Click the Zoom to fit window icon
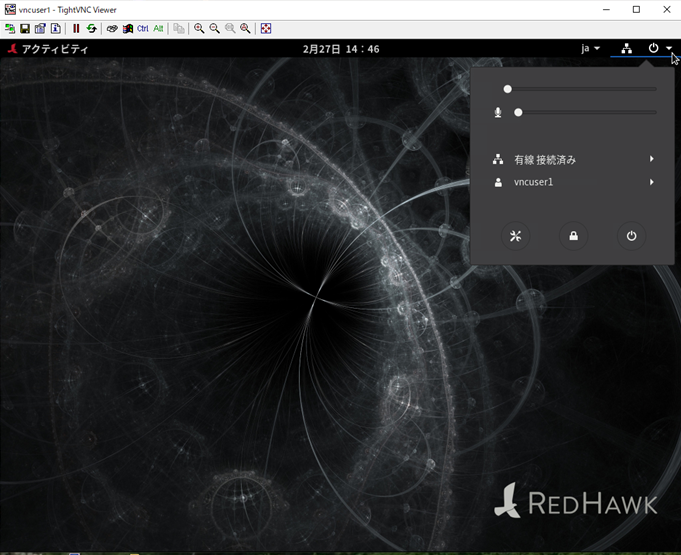 [x=245, y=29]
